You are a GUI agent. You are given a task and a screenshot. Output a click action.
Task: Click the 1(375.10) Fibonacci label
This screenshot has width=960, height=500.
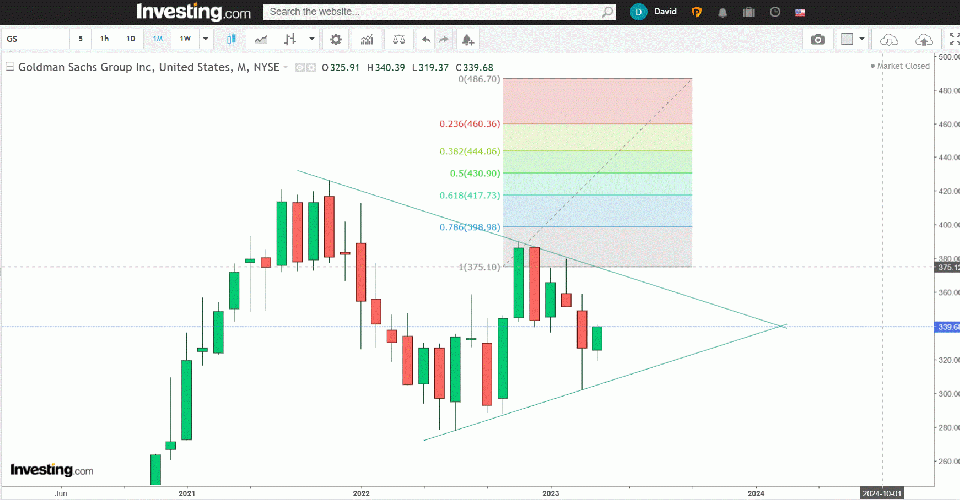pos(479,267)
